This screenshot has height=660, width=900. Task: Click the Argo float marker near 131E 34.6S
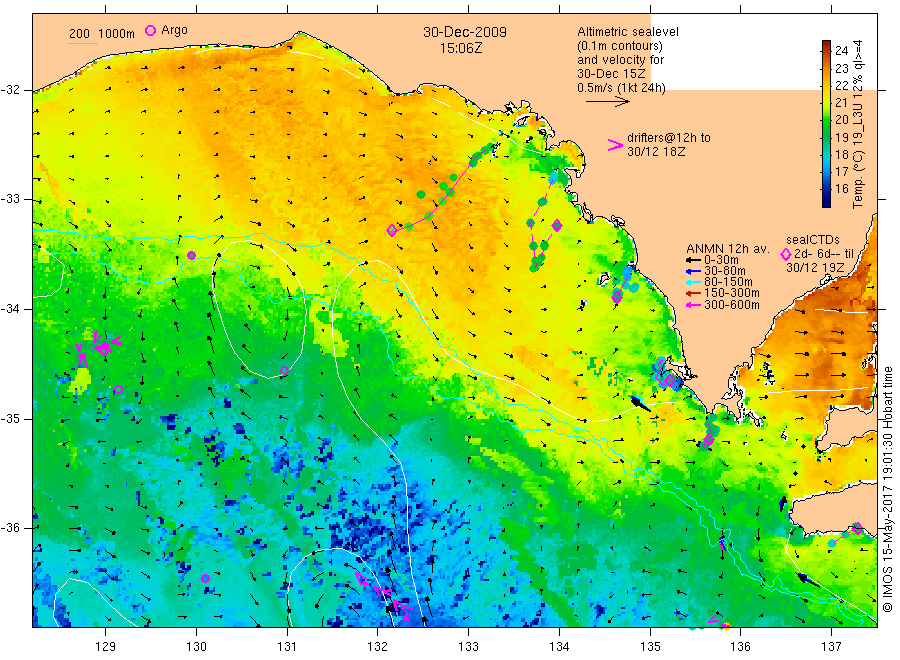coord(284,371)
